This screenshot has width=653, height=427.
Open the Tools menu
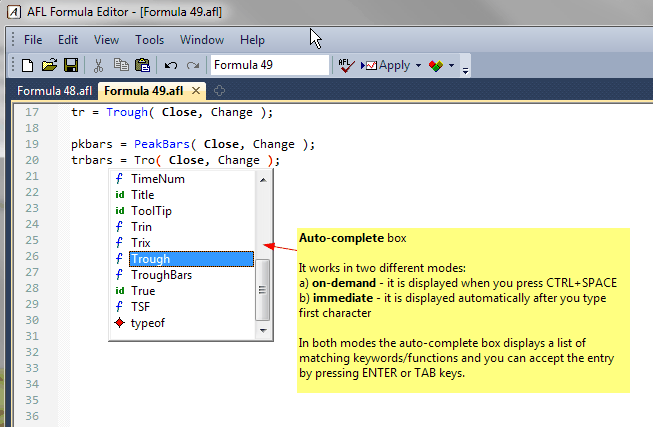(150, 40)
